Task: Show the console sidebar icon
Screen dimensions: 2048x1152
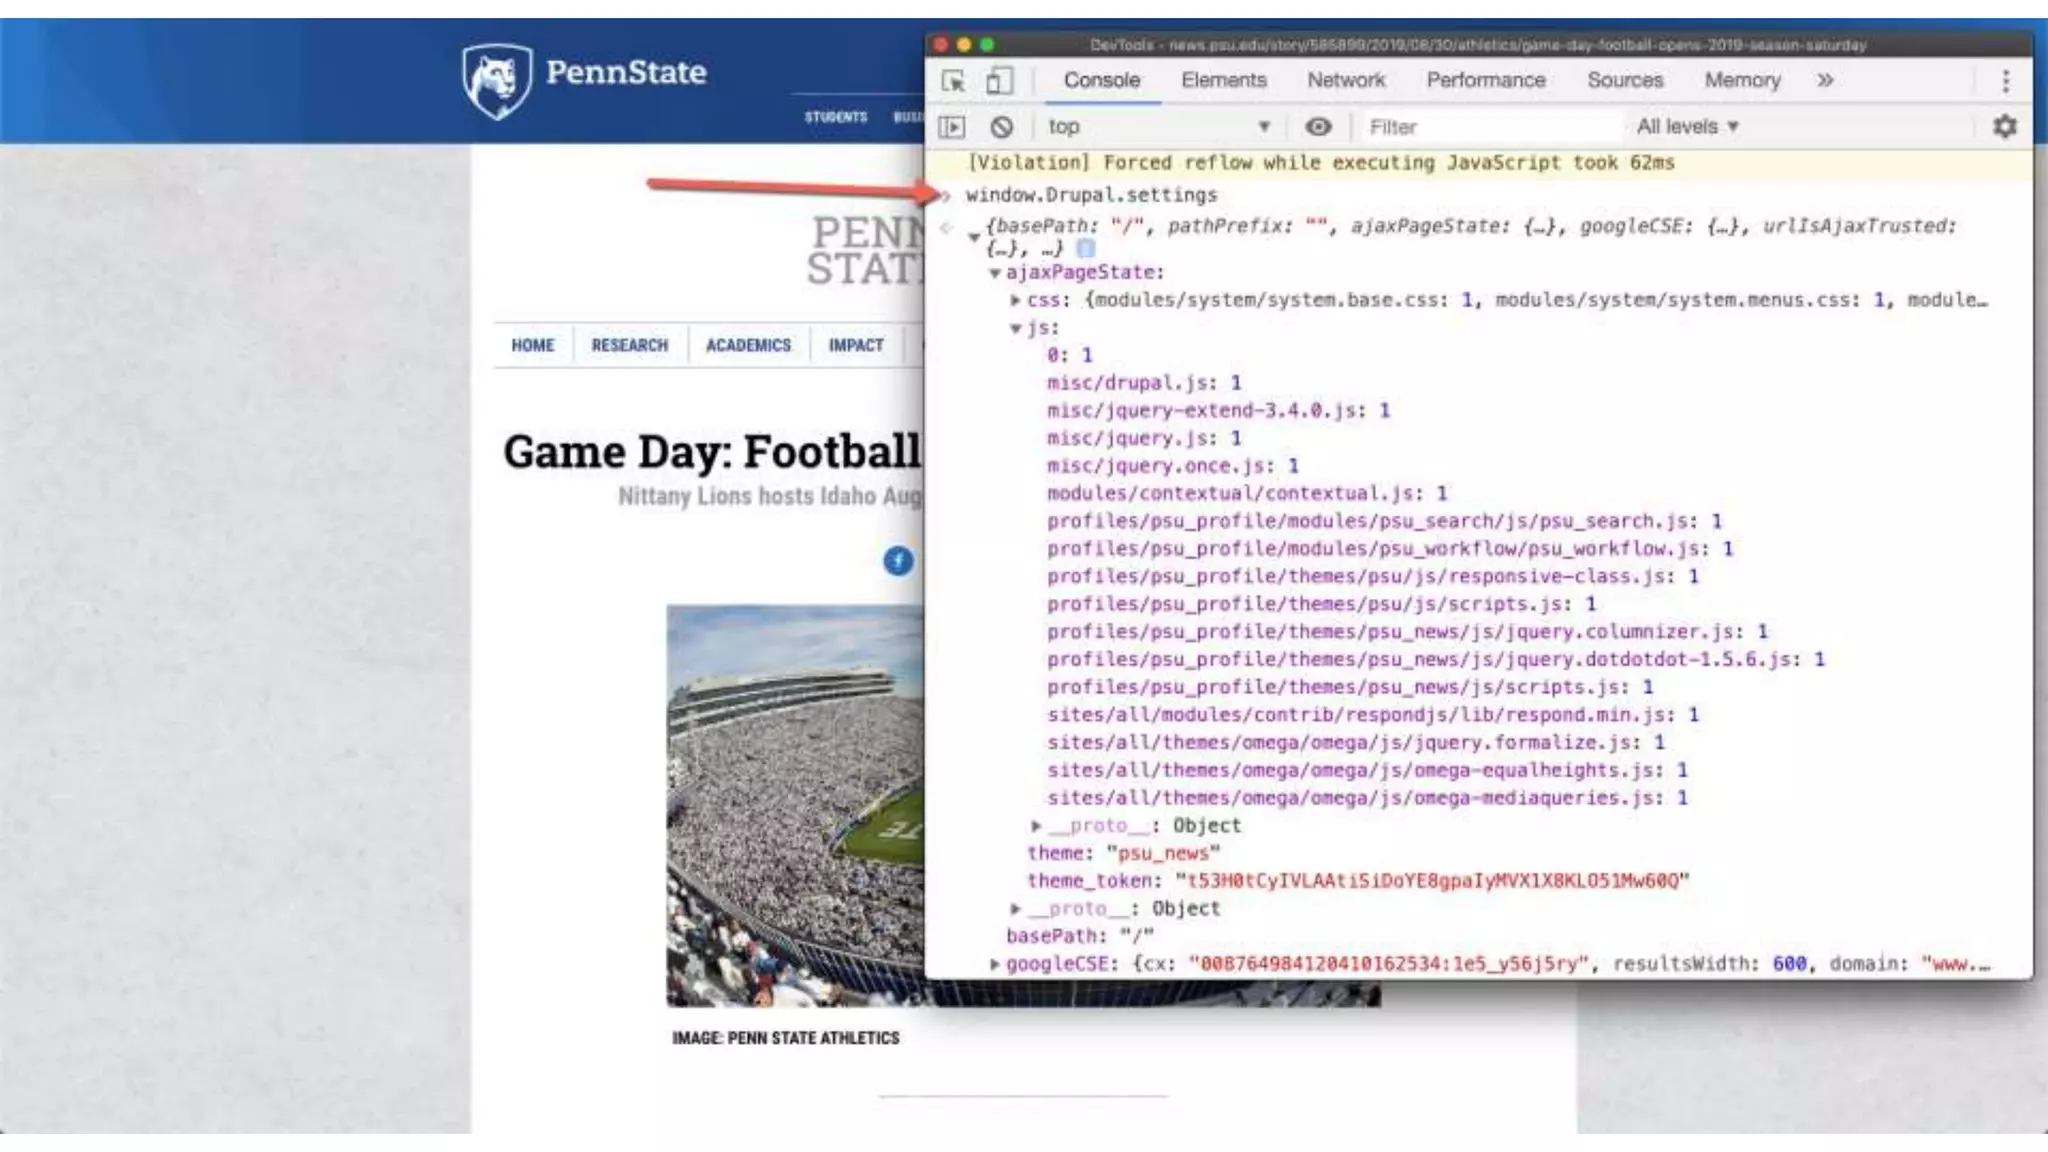Action: pyautogui.click(x=952, y=127)
